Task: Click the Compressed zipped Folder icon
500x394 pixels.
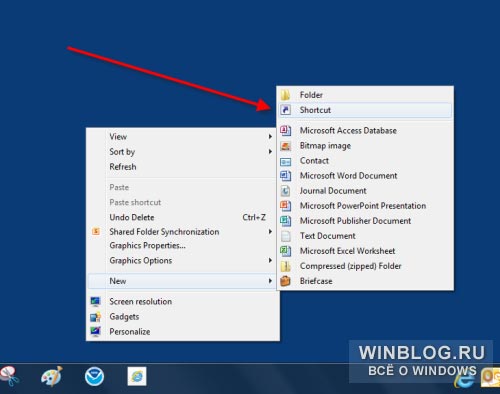Action: click(x=285, y=266)
